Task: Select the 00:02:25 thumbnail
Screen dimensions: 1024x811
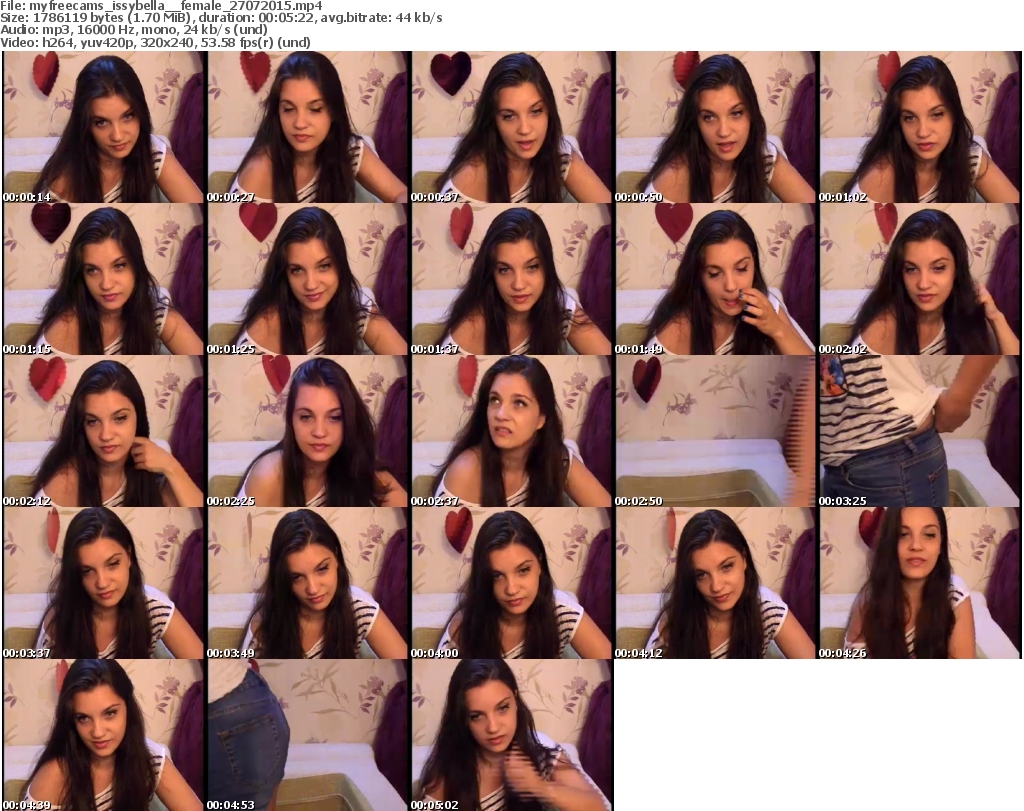Action: click(308, 431)
